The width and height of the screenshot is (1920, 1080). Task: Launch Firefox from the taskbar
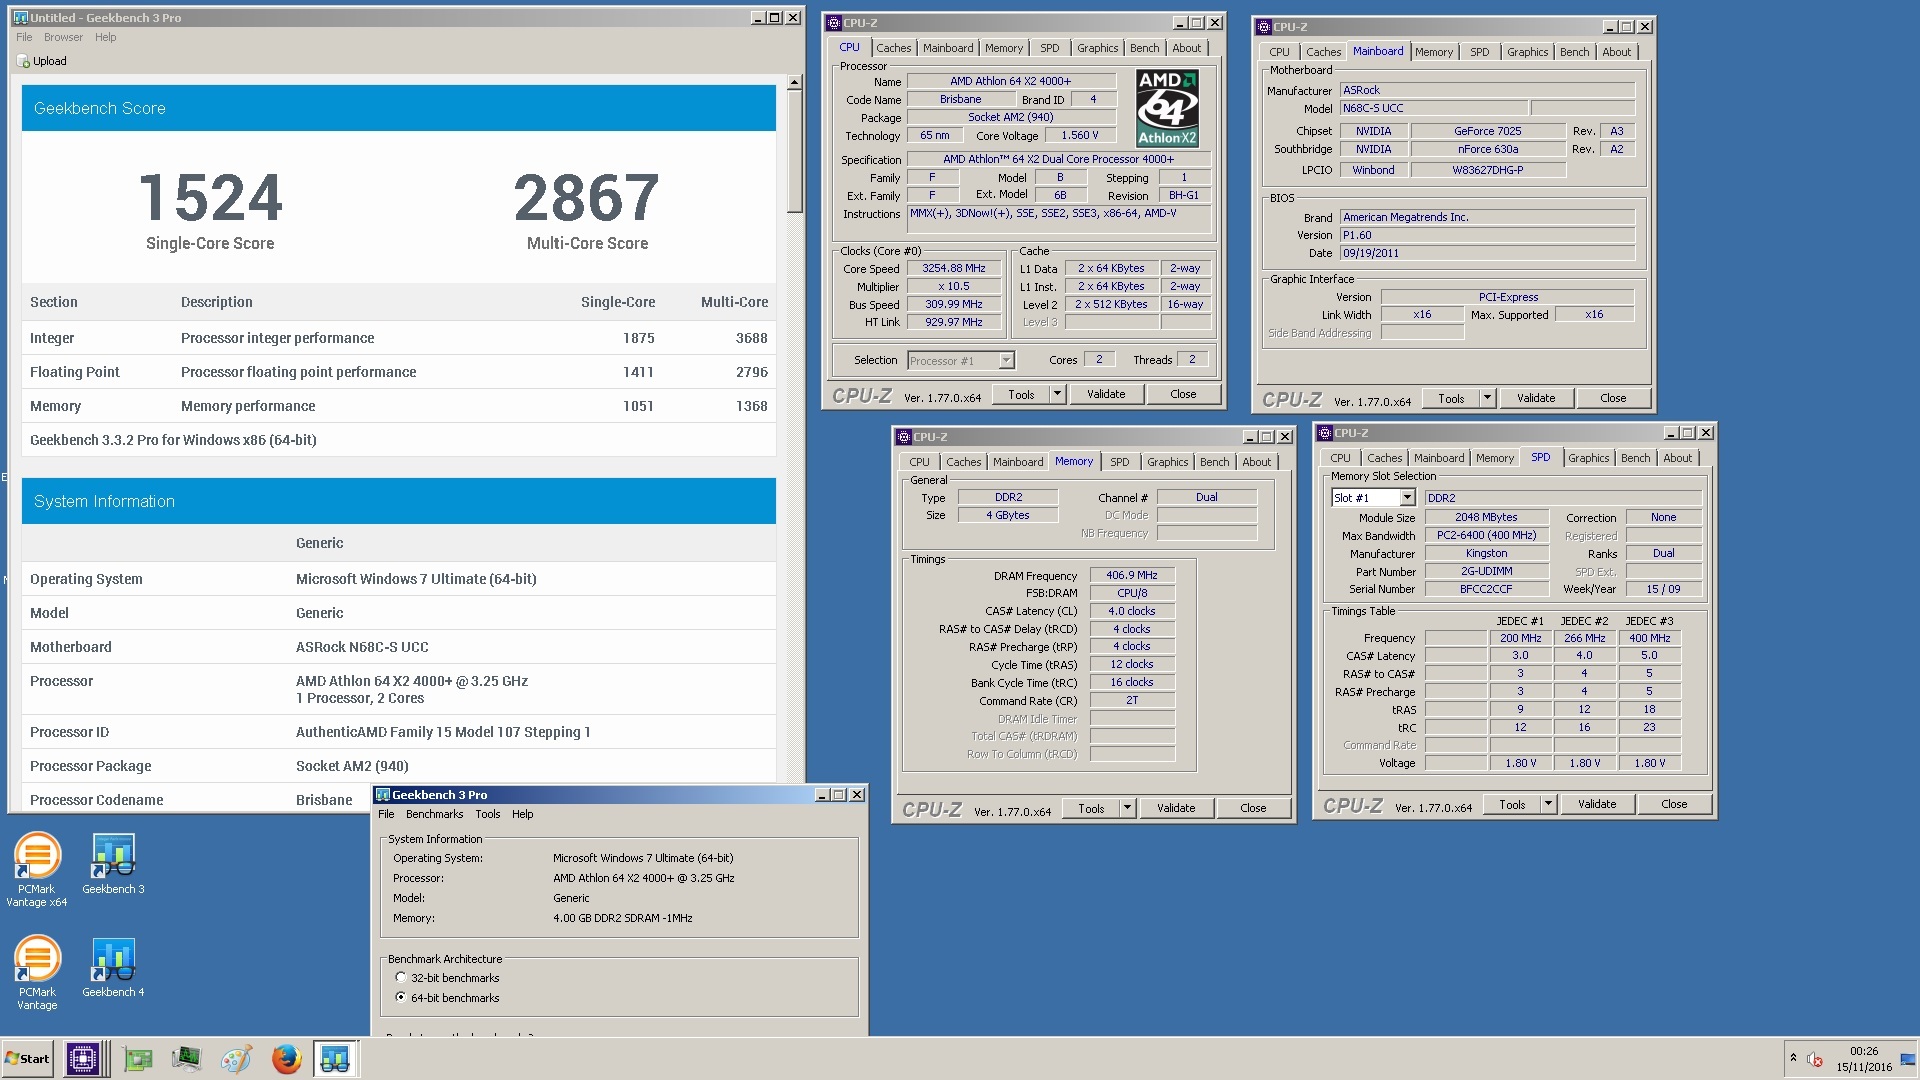(x=286, y=1058)
